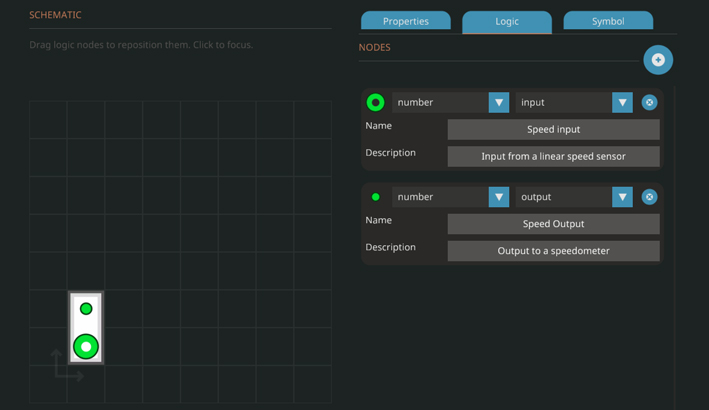Click the linear speed sensor description field

click(x=553, y=156)
